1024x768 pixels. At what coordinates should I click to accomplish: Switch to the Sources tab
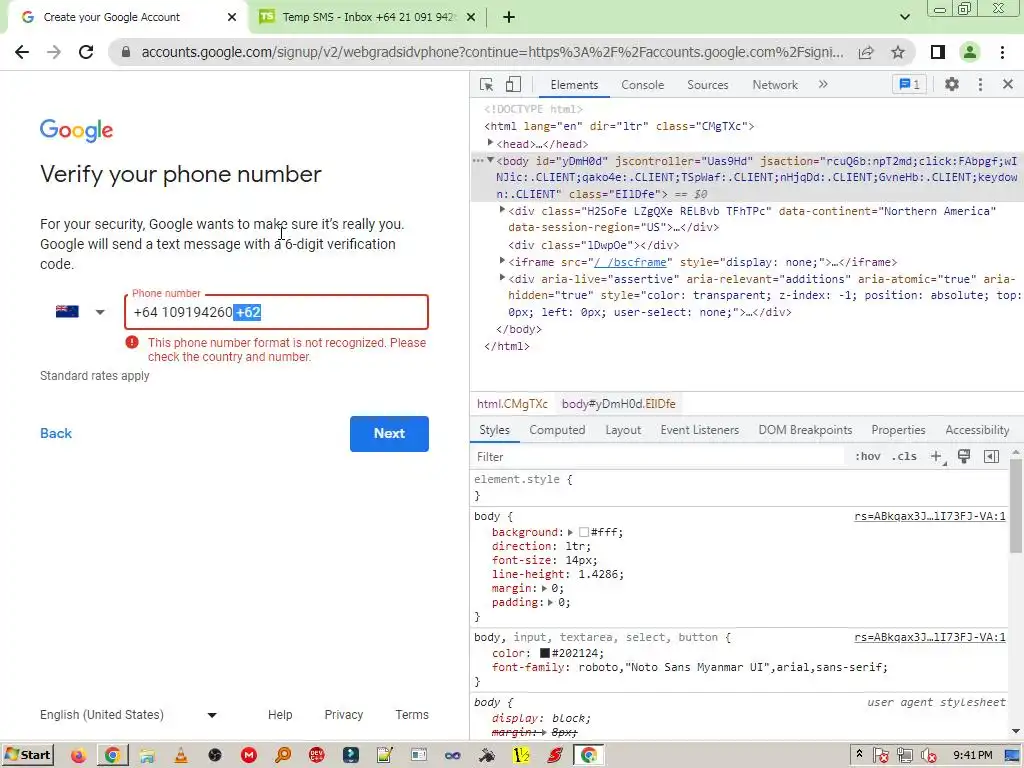point(707,85)
